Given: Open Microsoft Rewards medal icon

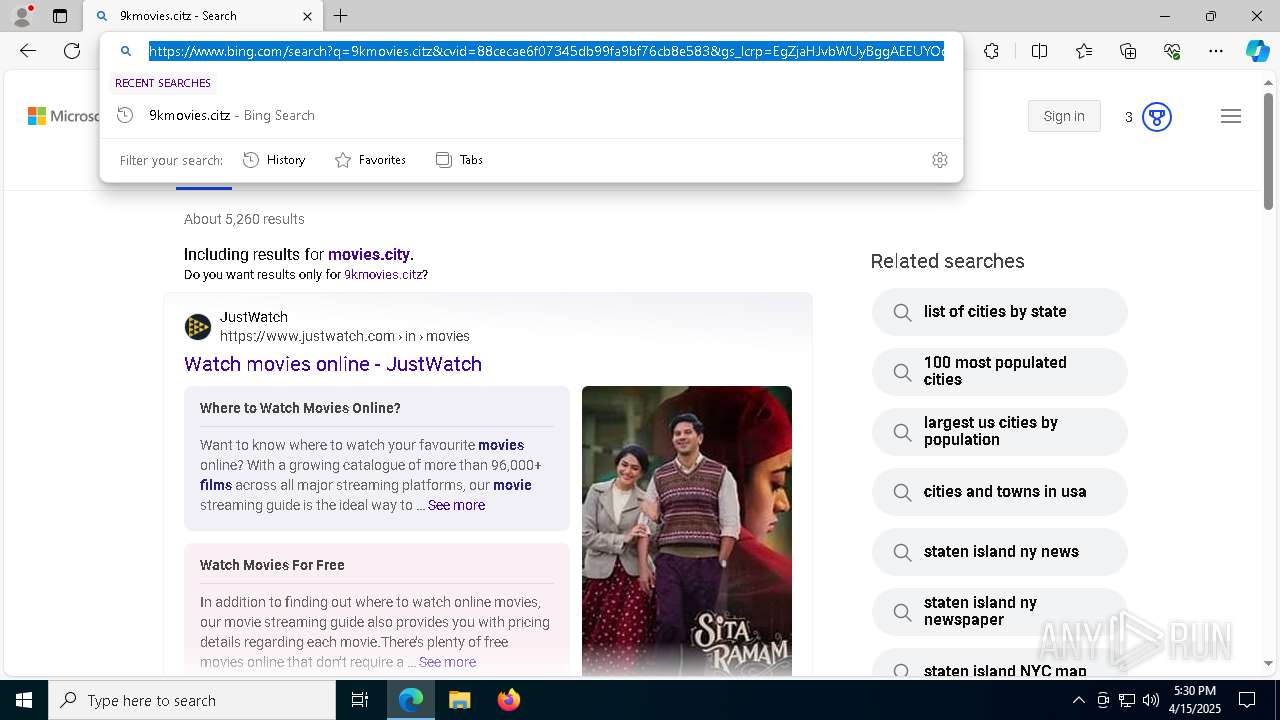Looking at the screenshot, I should 1157,117.
